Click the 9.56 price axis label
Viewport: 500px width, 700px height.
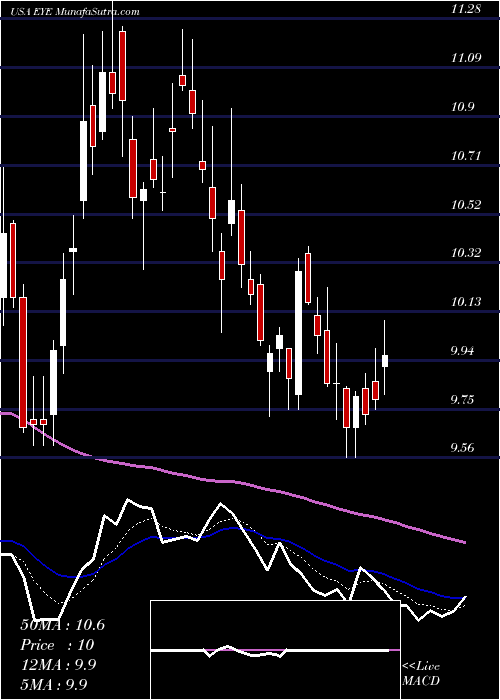[x=463, y=448]
